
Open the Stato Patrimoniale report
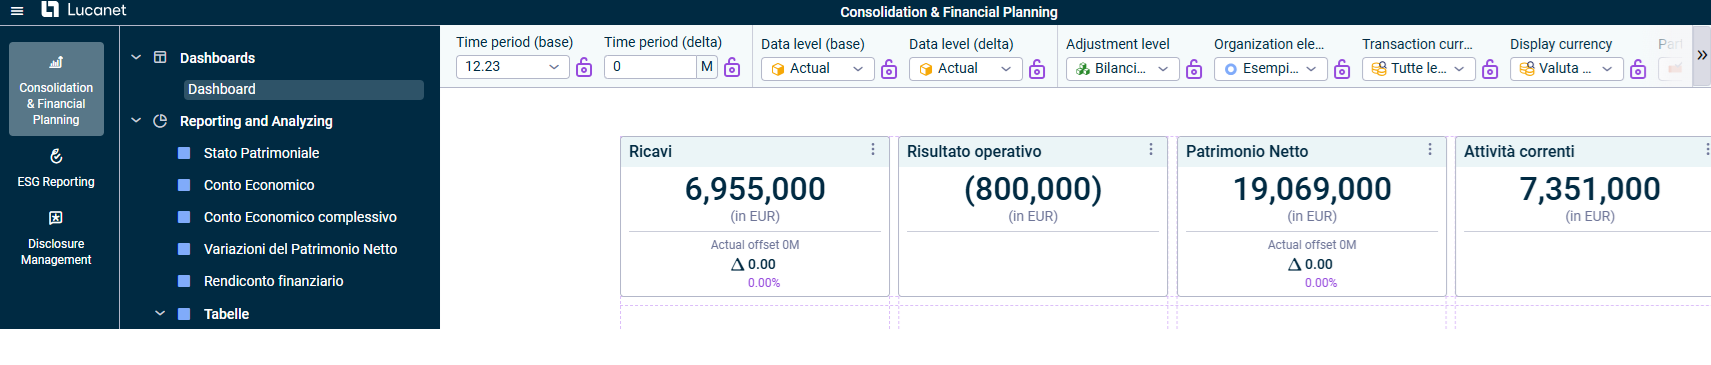tap(262, 153)
